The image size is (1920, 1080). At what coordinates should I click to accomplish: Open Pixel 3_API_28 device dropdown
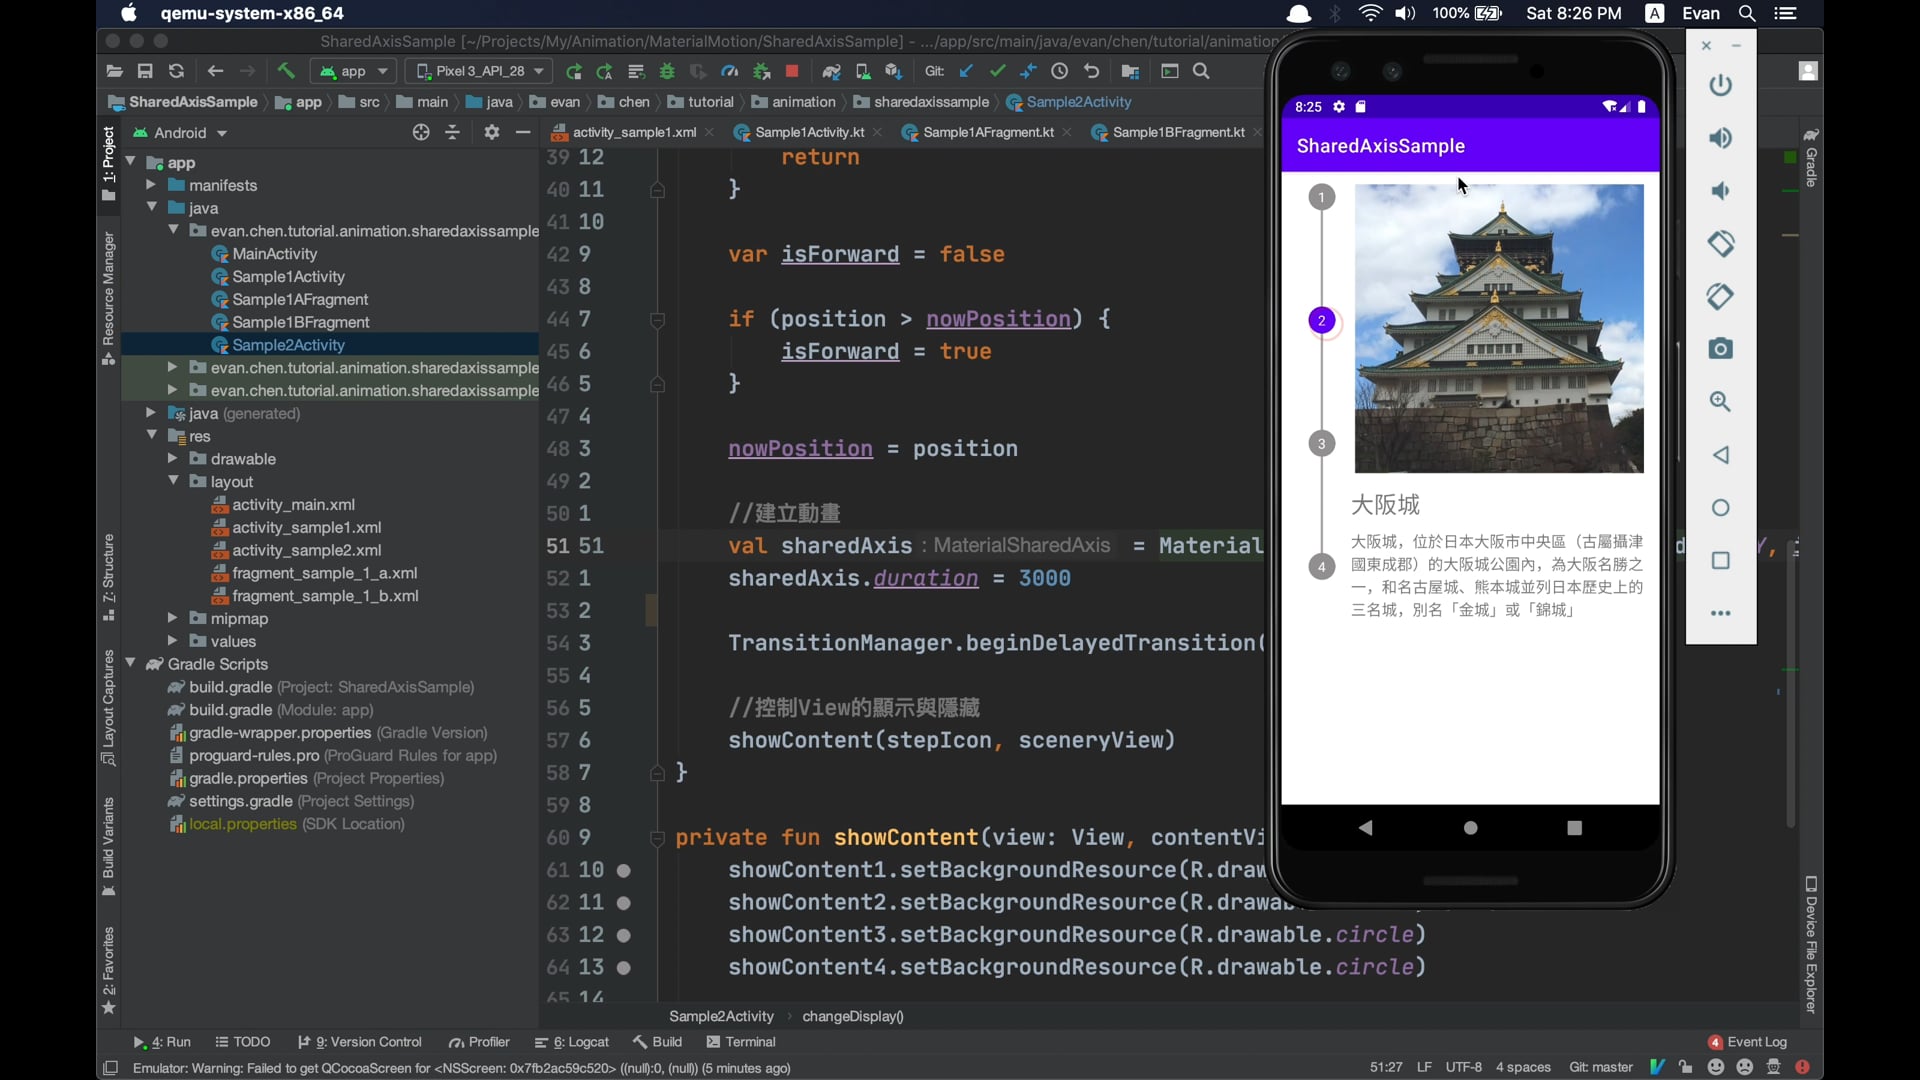480,71
